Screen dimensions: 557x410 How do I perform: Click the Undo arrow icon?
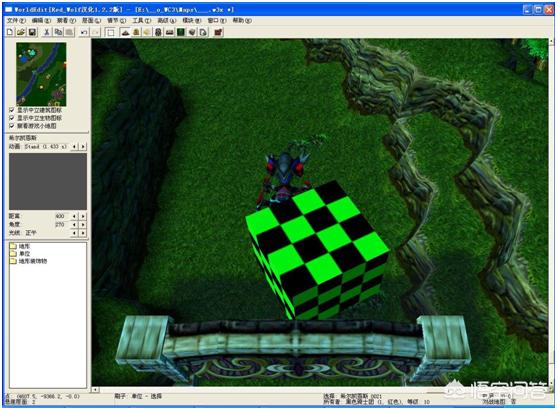tap(84, 32)
